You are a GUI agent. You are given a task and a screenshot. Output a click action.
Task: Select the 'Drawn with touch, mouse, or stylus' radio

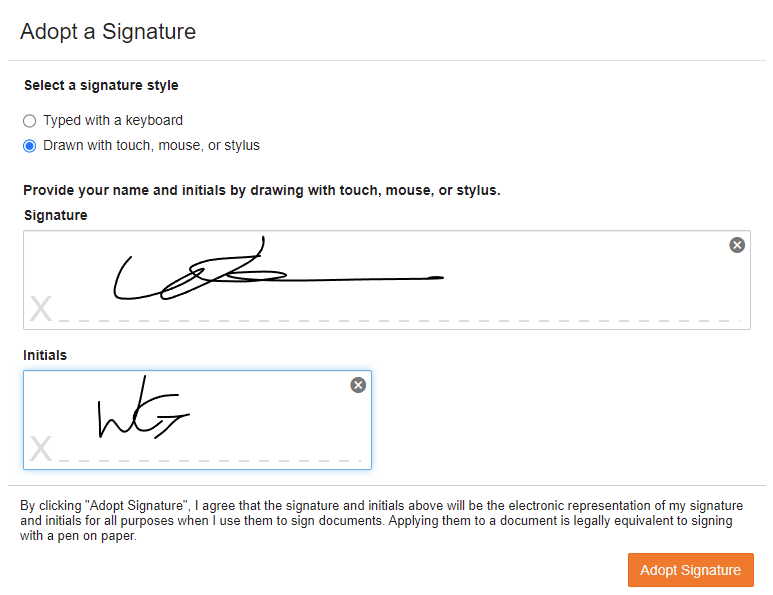(30, 146)
